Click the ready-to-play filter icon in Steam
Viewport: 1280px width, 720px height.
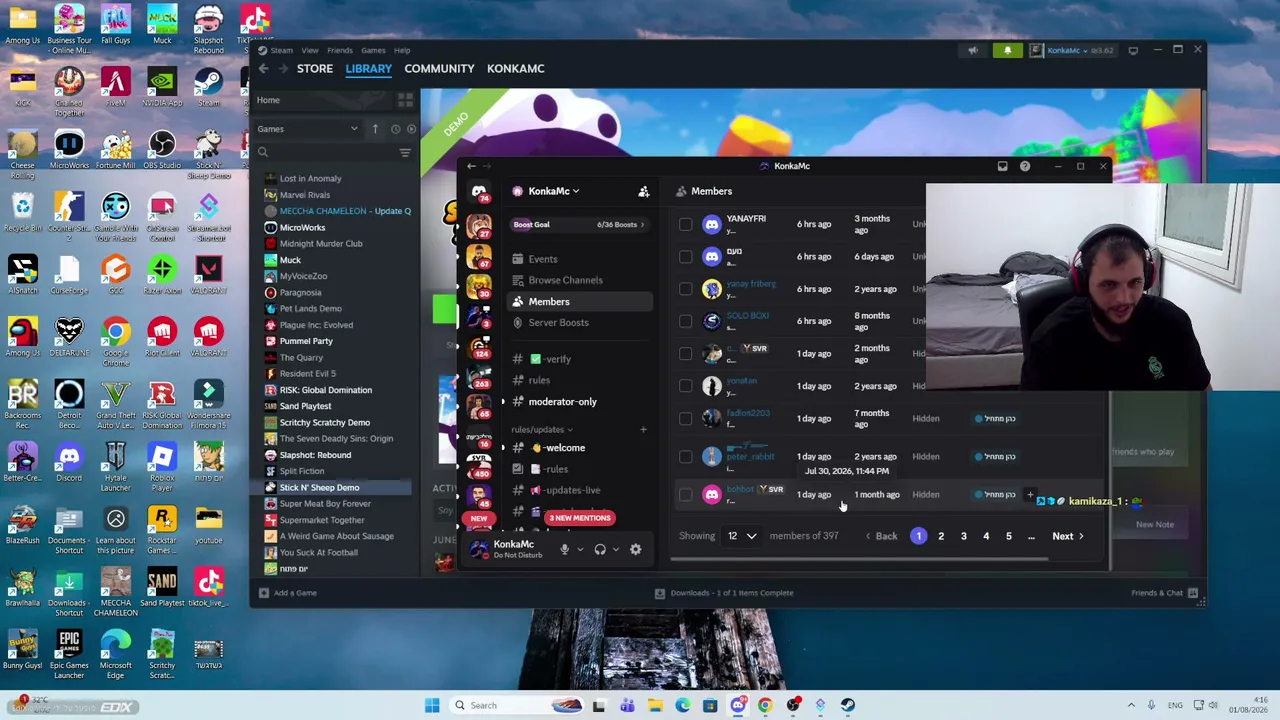(411, 129)
